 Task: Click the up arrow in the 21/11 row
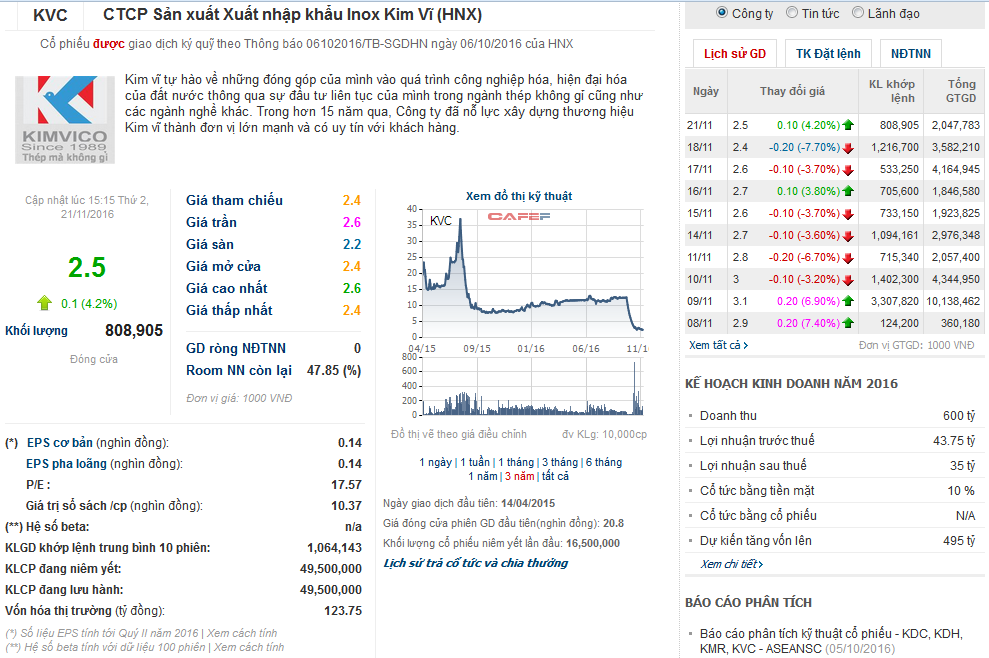848,125
